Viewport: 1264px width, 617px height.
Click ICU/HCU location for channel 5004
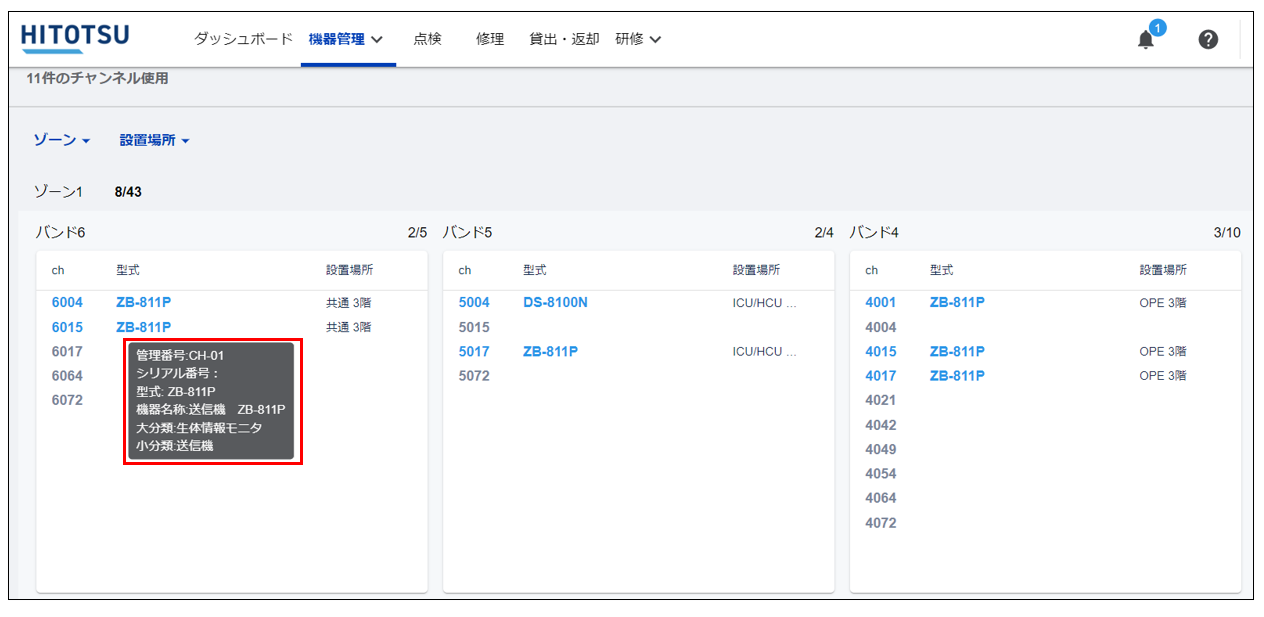[x=765, y=302]
